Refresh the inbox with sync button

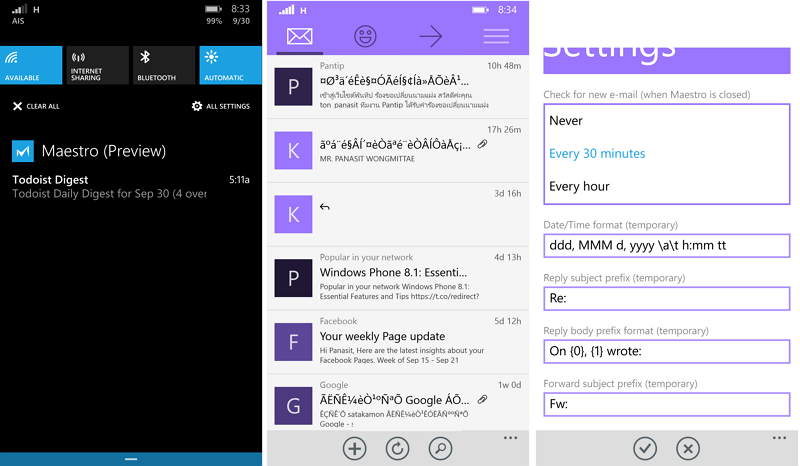[x=397, y=449]
